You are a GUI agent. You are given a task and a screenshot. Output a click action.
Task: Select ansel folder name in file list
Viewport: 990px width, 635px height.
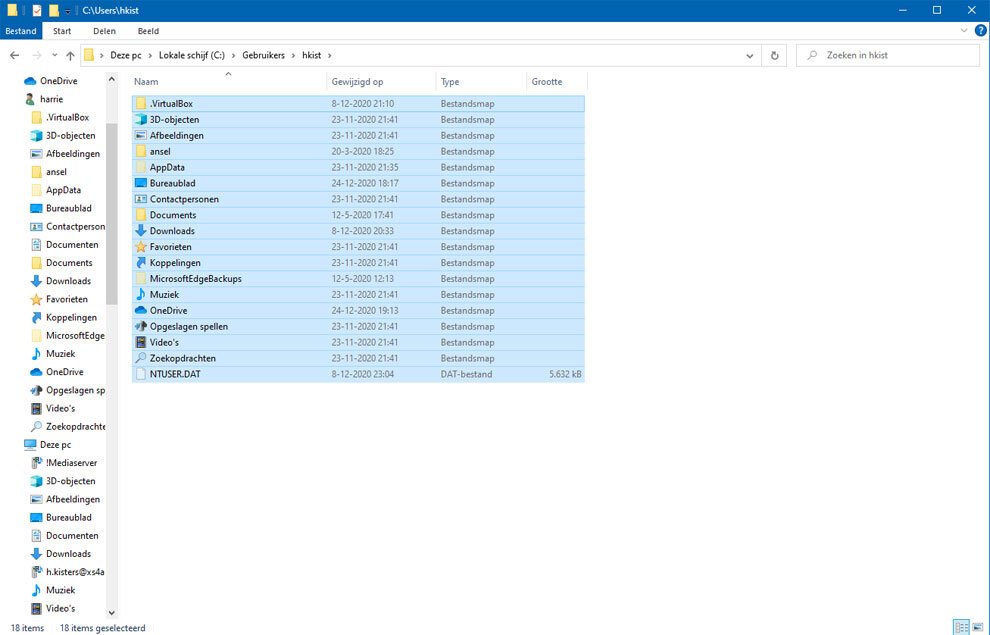coord(160,151)
